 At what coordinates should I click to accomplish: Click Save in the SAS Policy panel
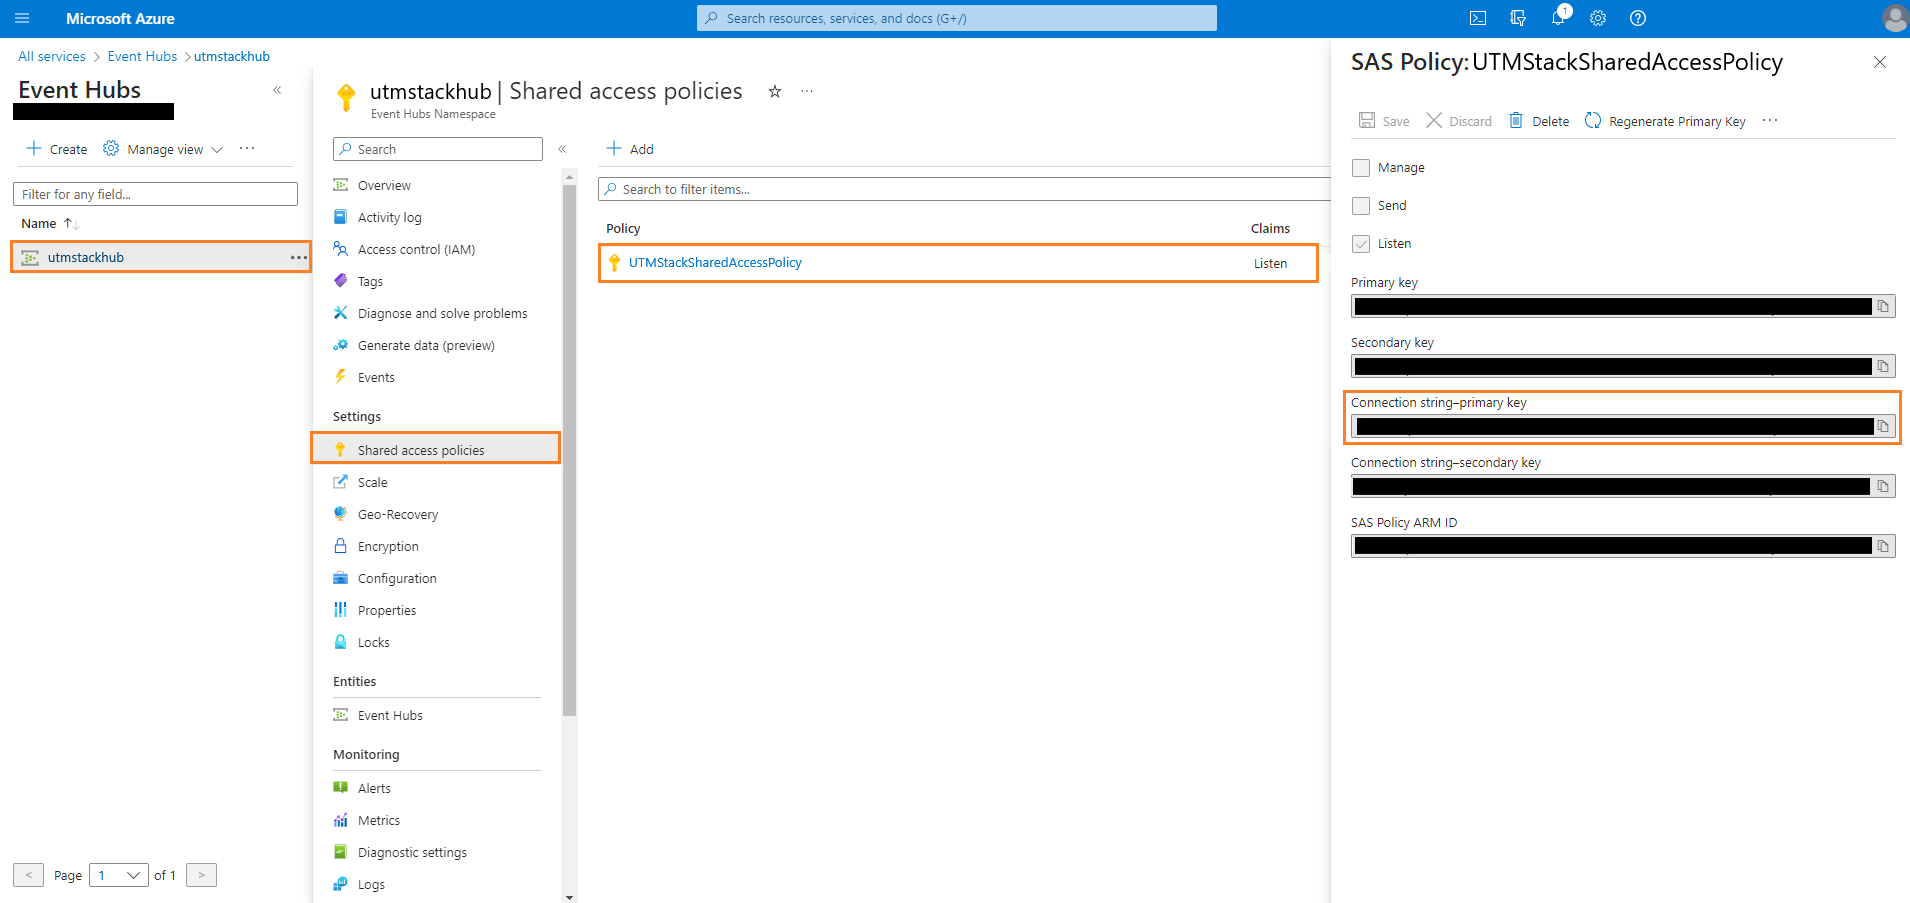(1384, 121)
